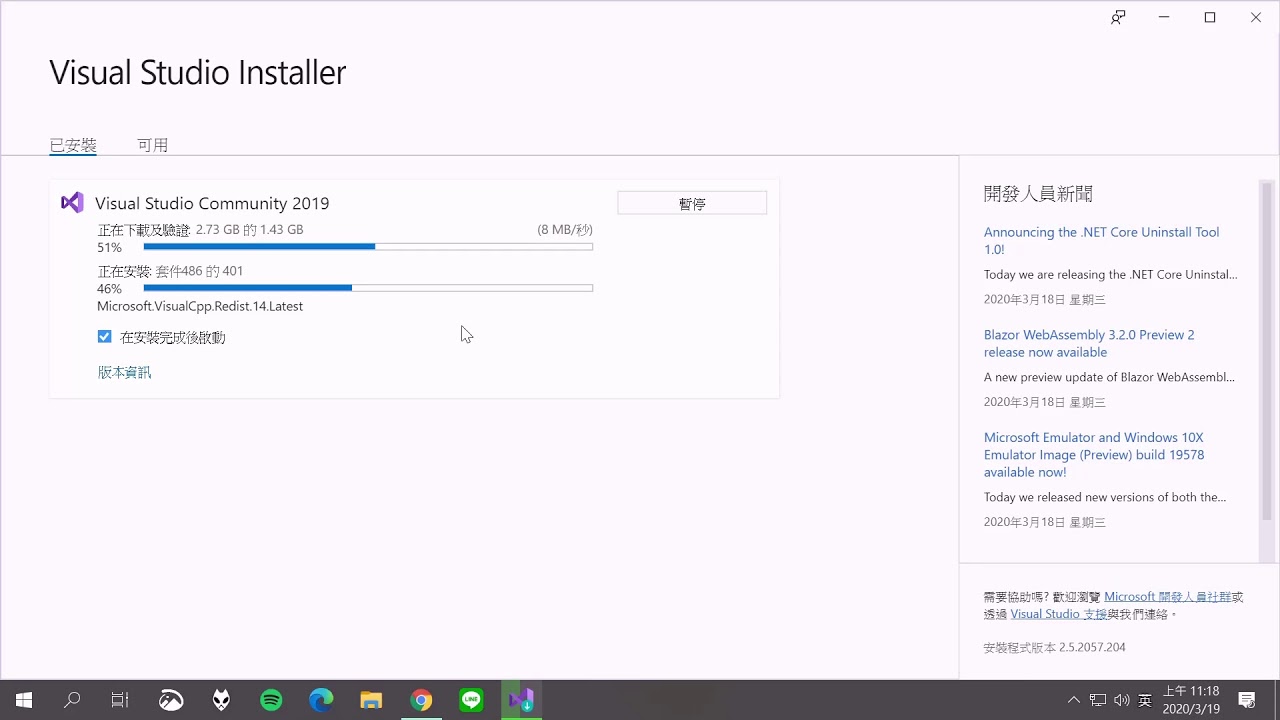This screenshot has width=1280, height=720.
Task: Launch Microsoft Edge from taskbar
Action: point(321,700)
